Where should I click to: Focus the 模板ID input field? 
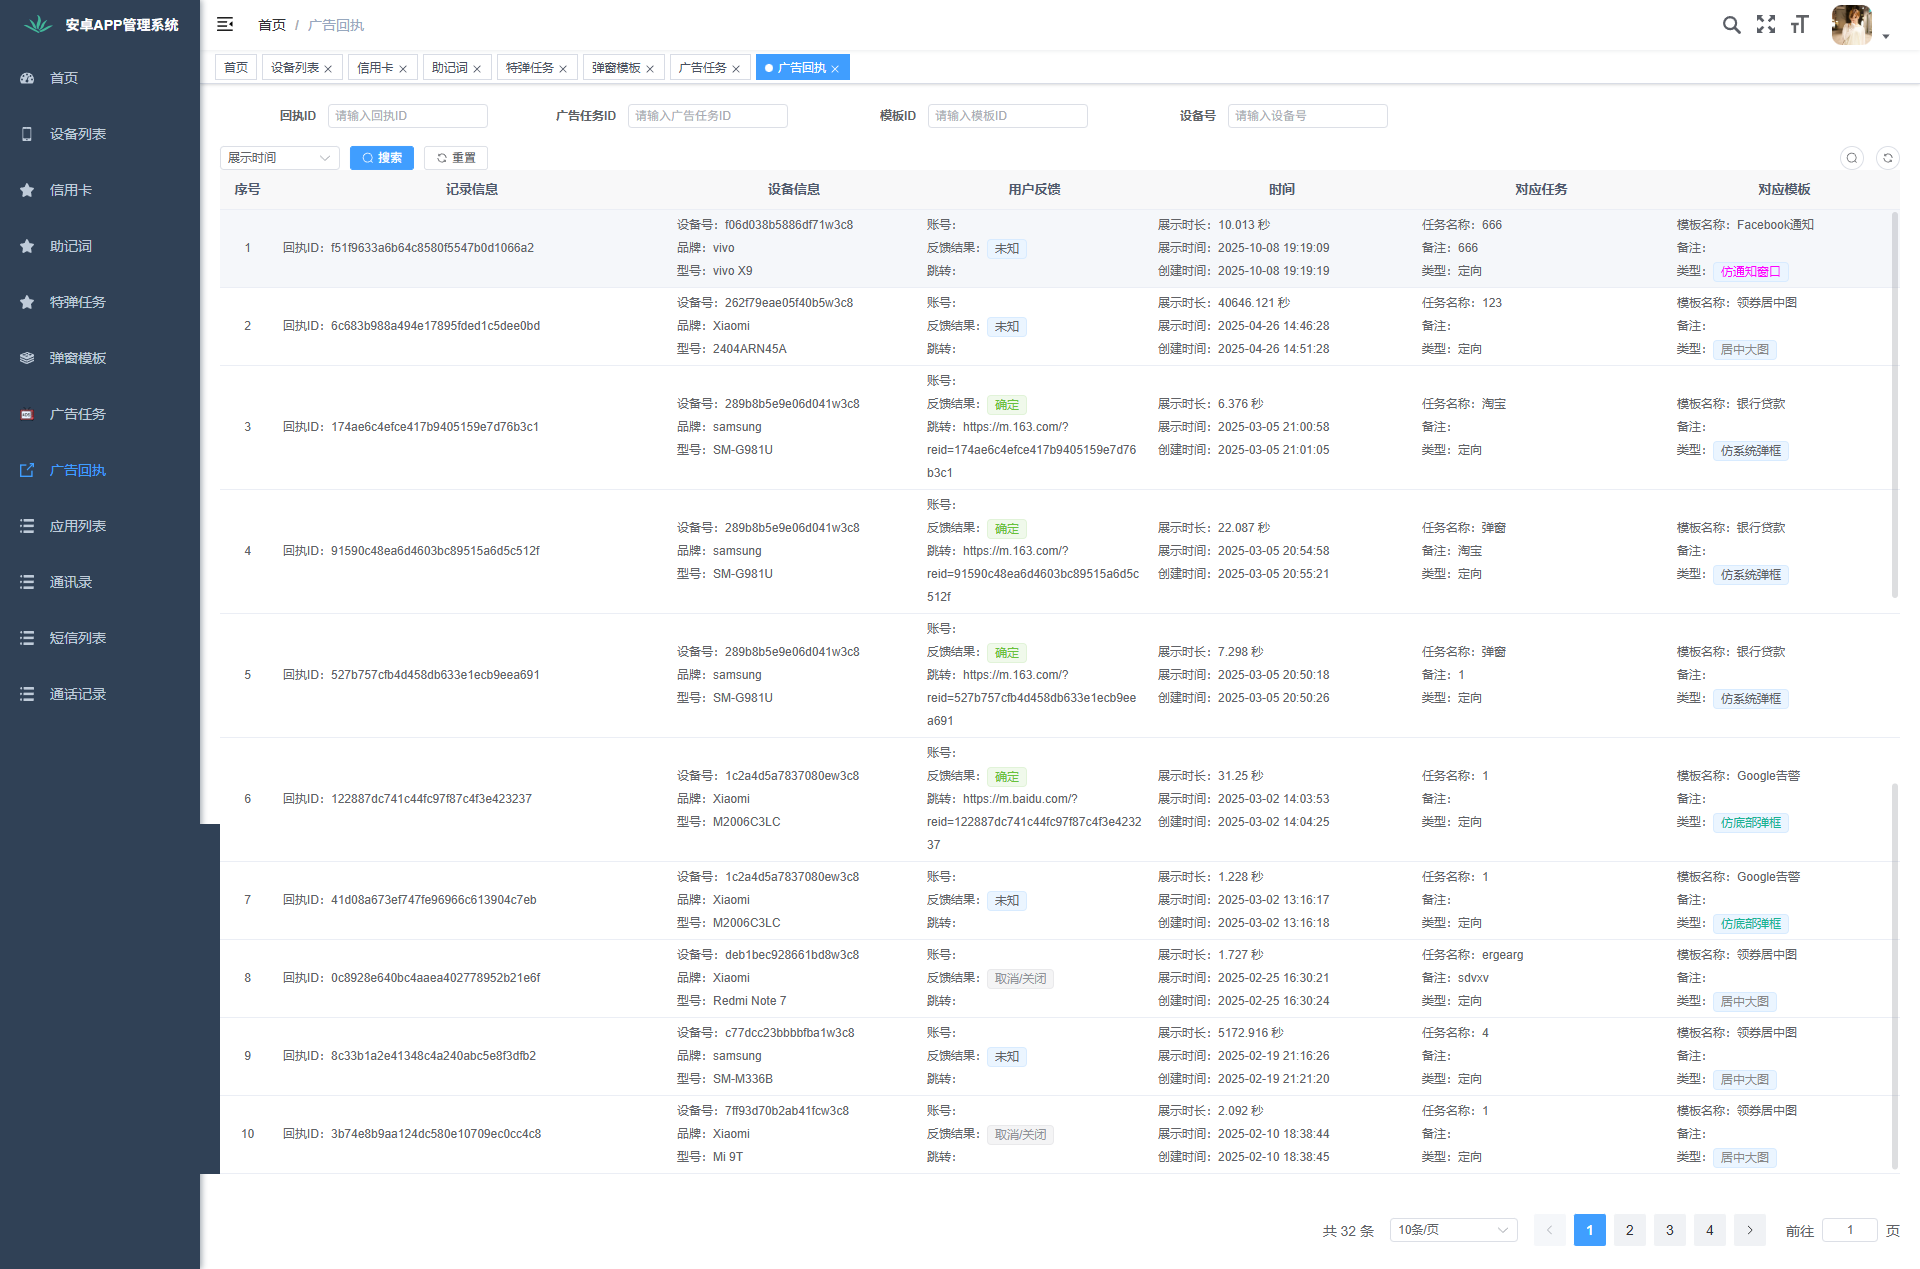pyautogui.click(x=1008, y=116)
